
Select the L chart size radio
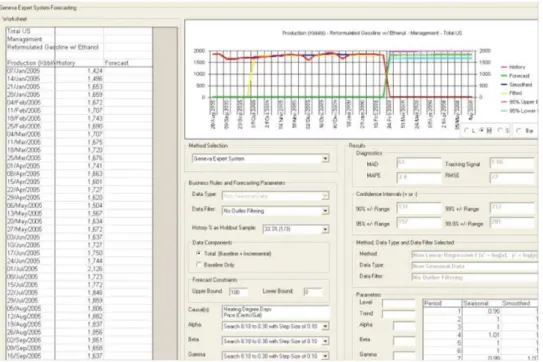[x=466, y=131]
